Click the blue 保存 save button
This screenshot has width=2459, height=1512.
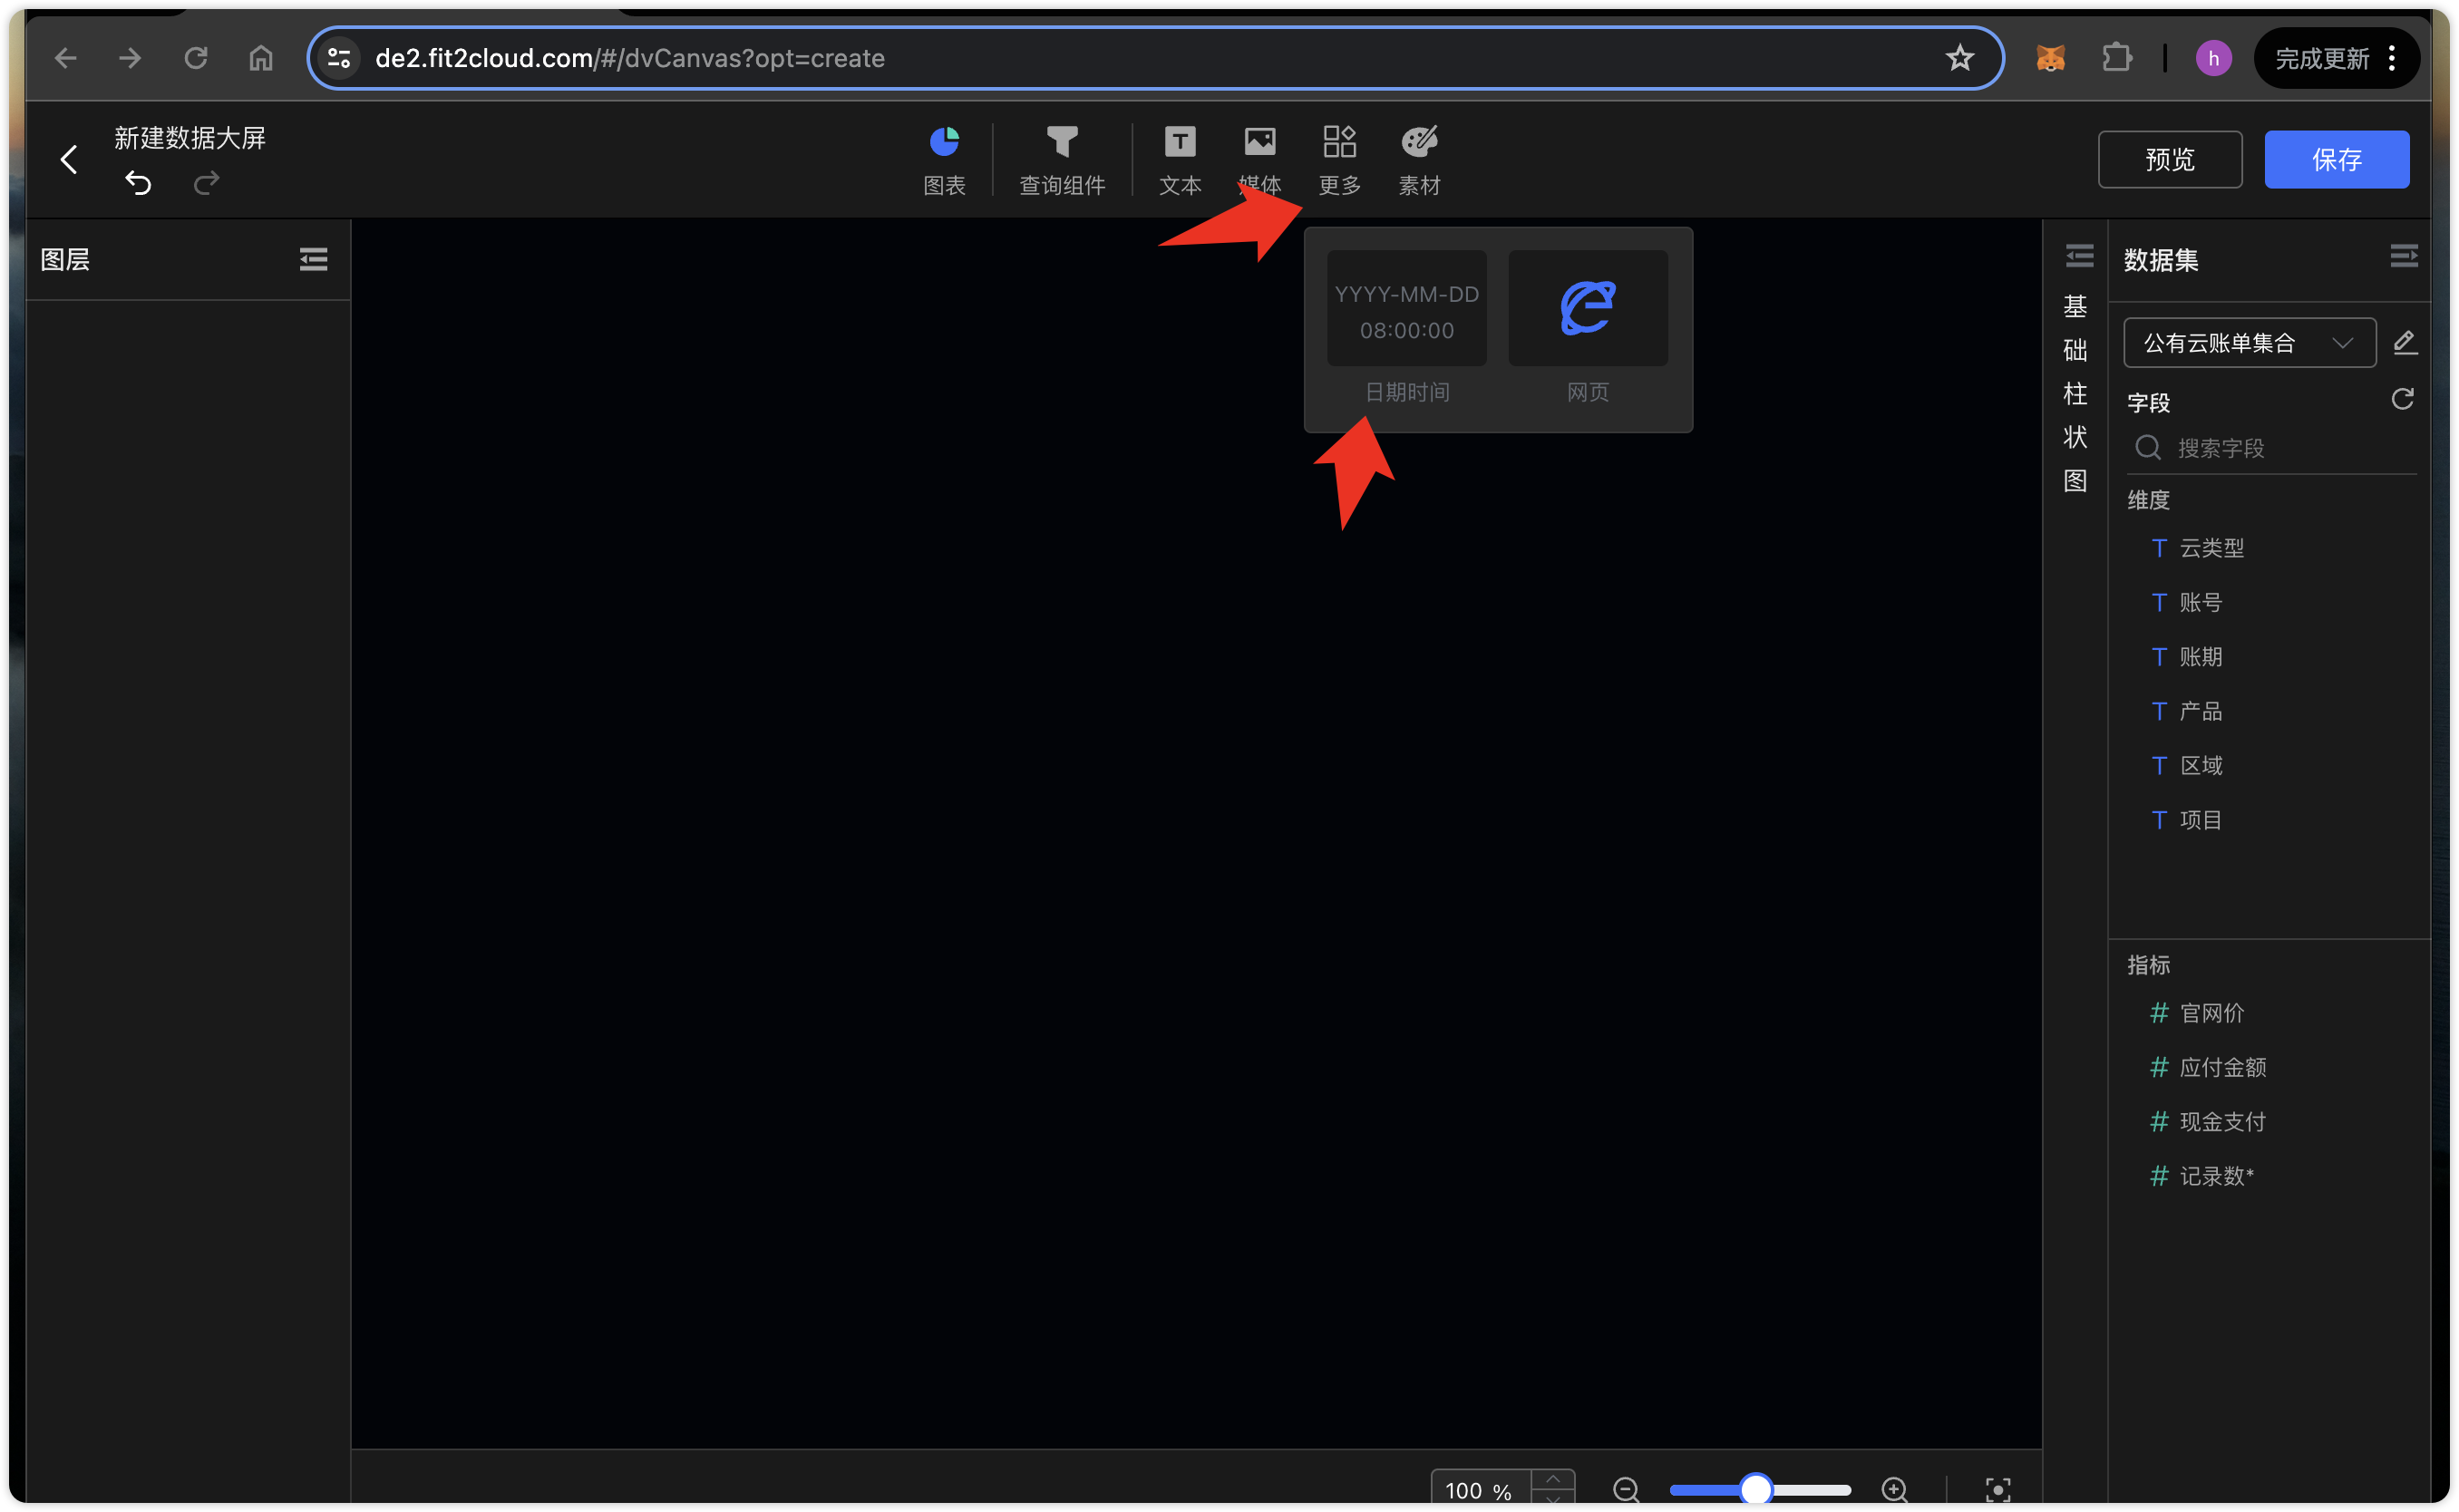tap(2336, 159)
